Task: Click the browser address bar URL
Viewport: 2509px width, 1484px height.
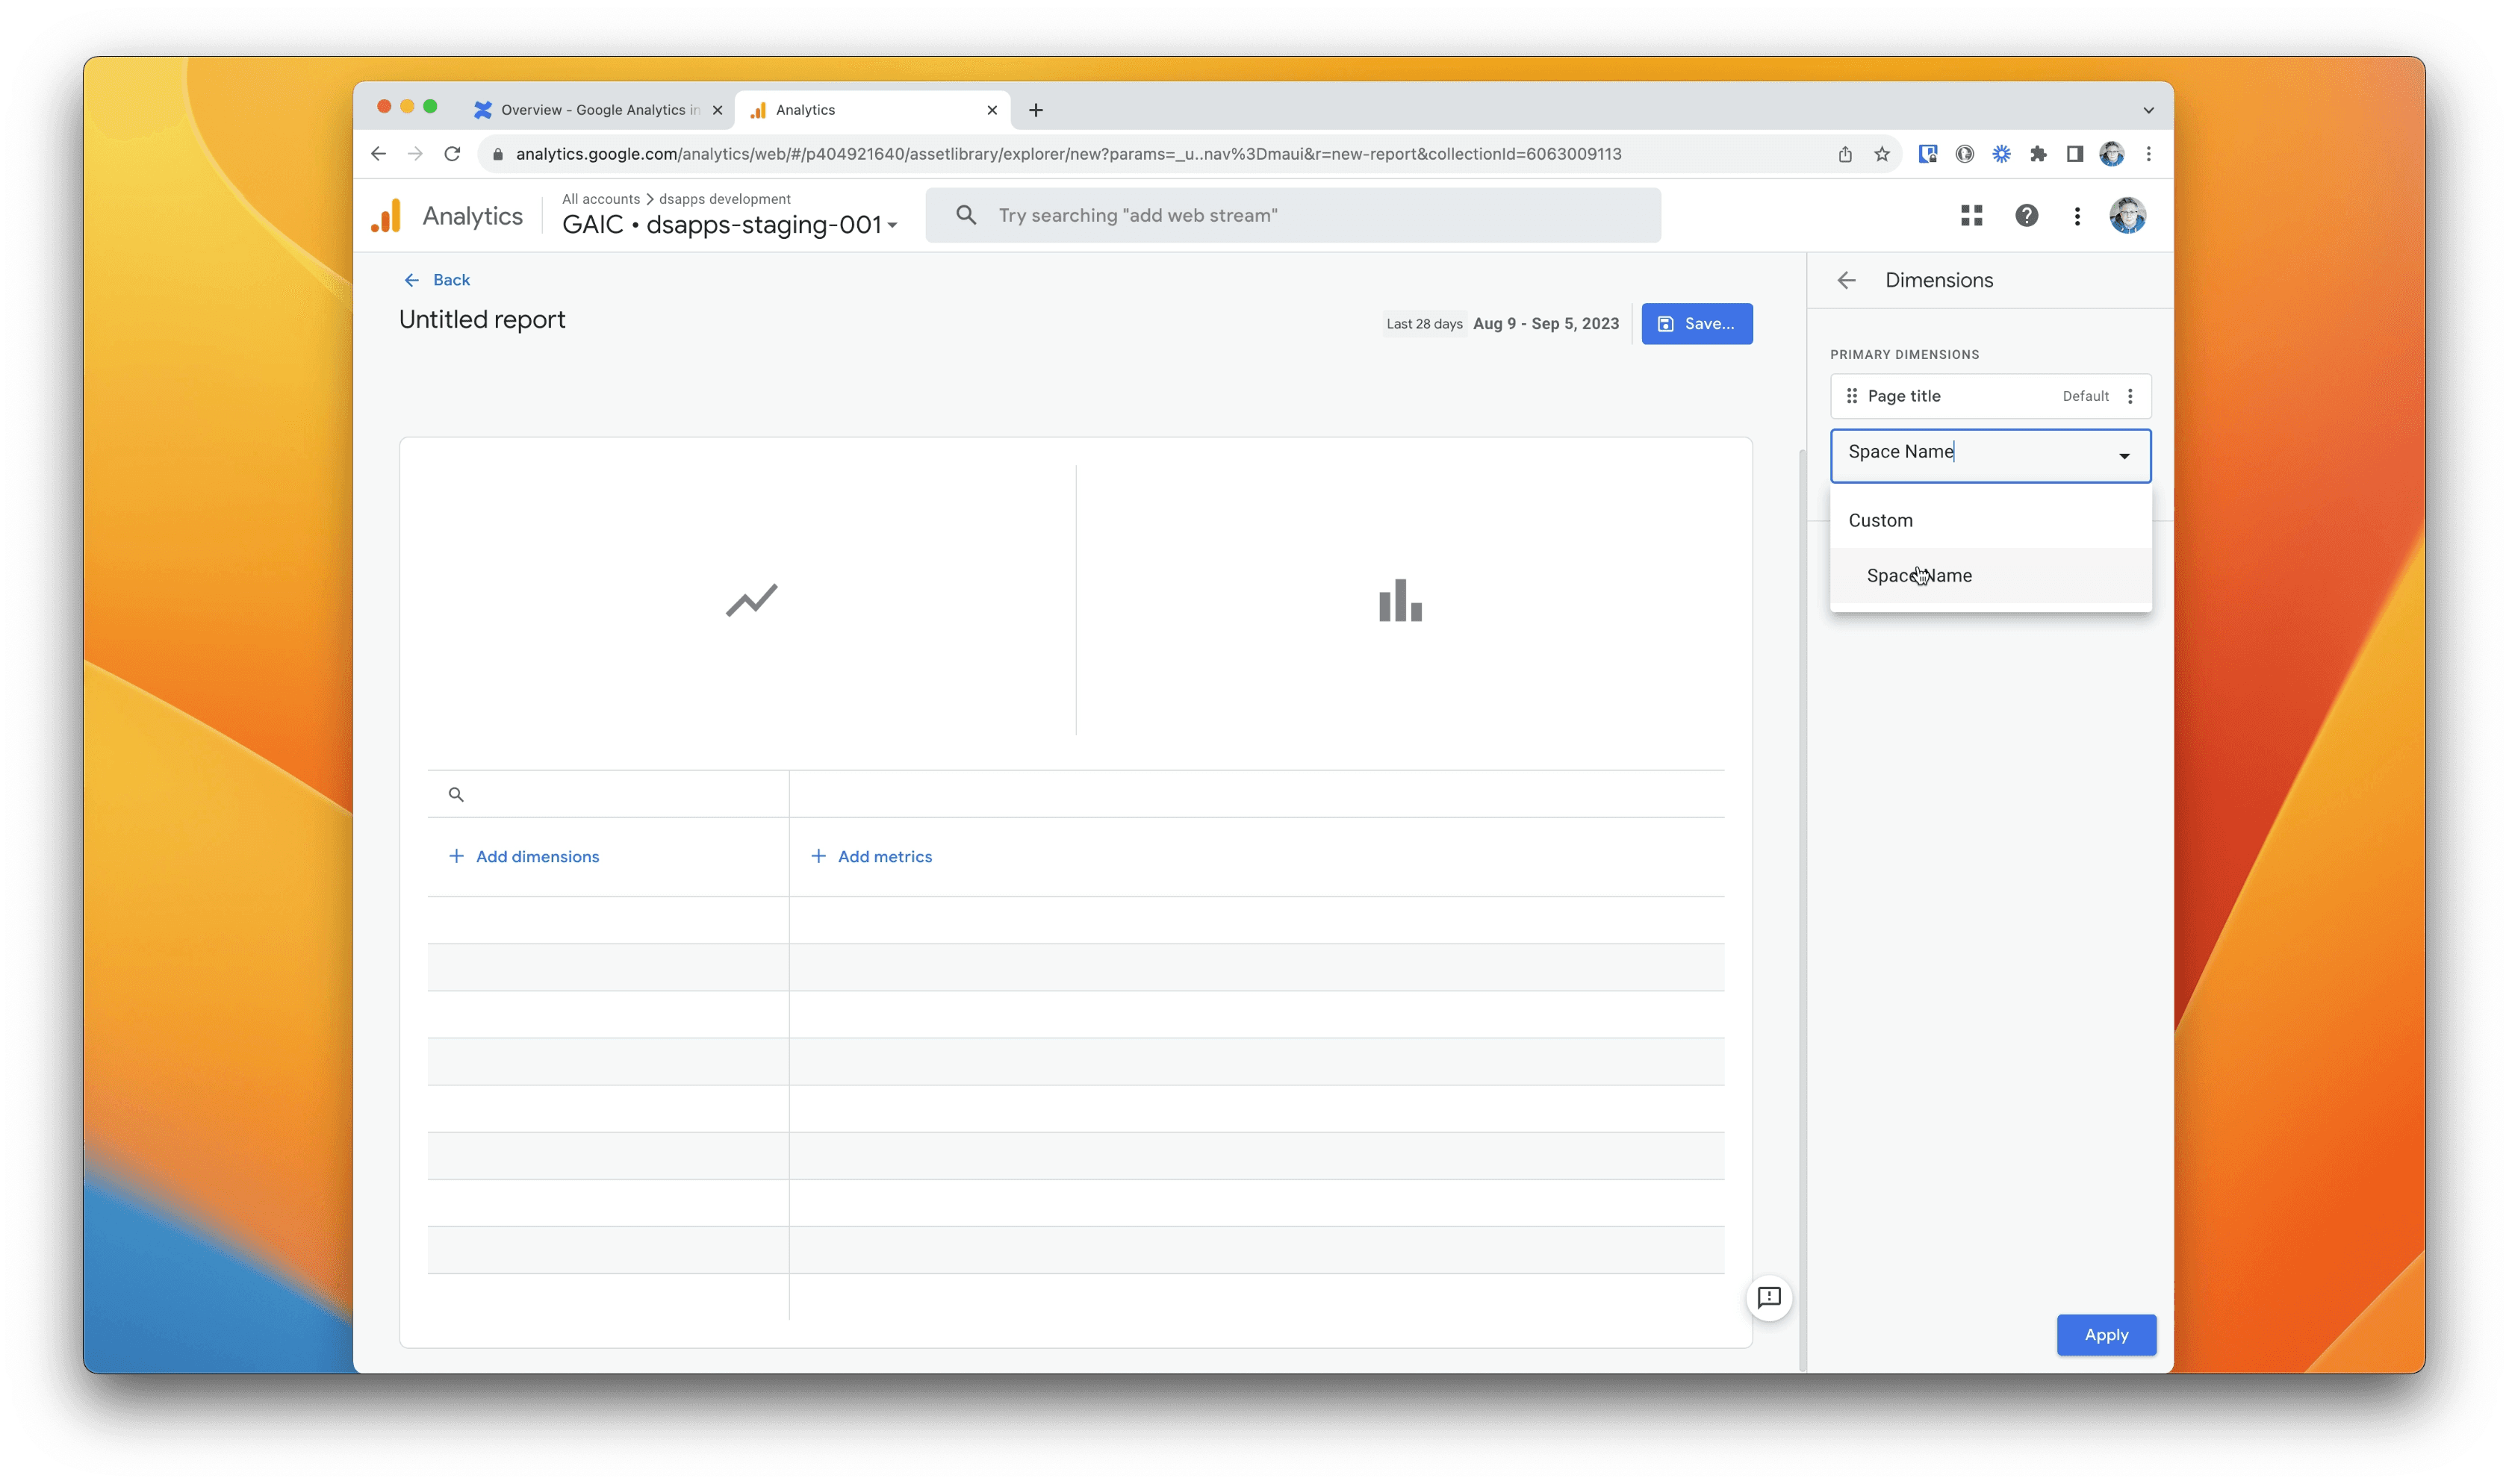Action: 1068,154
